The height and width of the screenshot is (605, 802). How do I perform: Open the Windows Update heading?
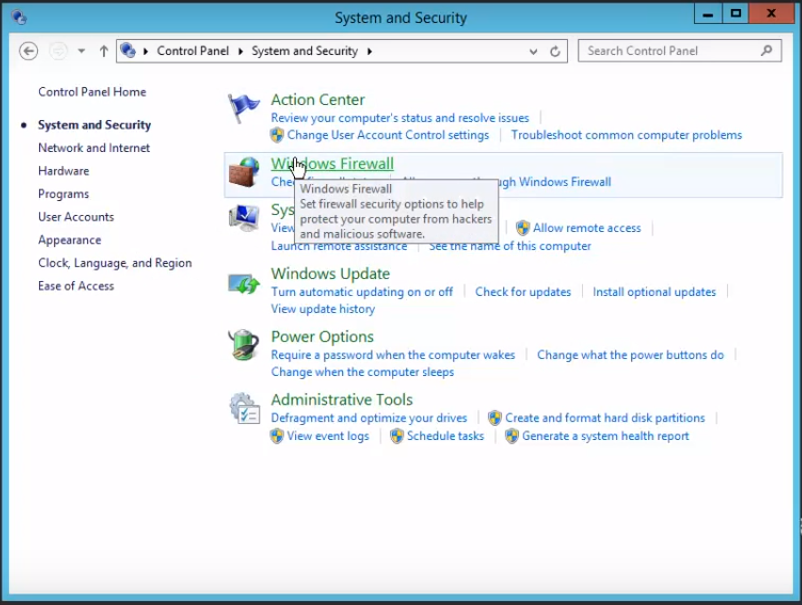(330, 274)
